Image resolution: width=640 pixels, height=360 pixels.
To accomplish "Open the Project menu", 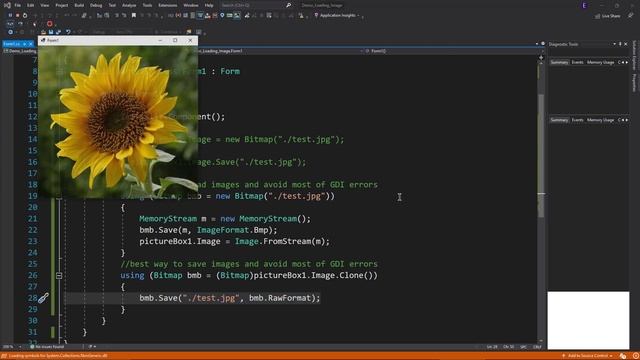I will click(x=62, y=5).
